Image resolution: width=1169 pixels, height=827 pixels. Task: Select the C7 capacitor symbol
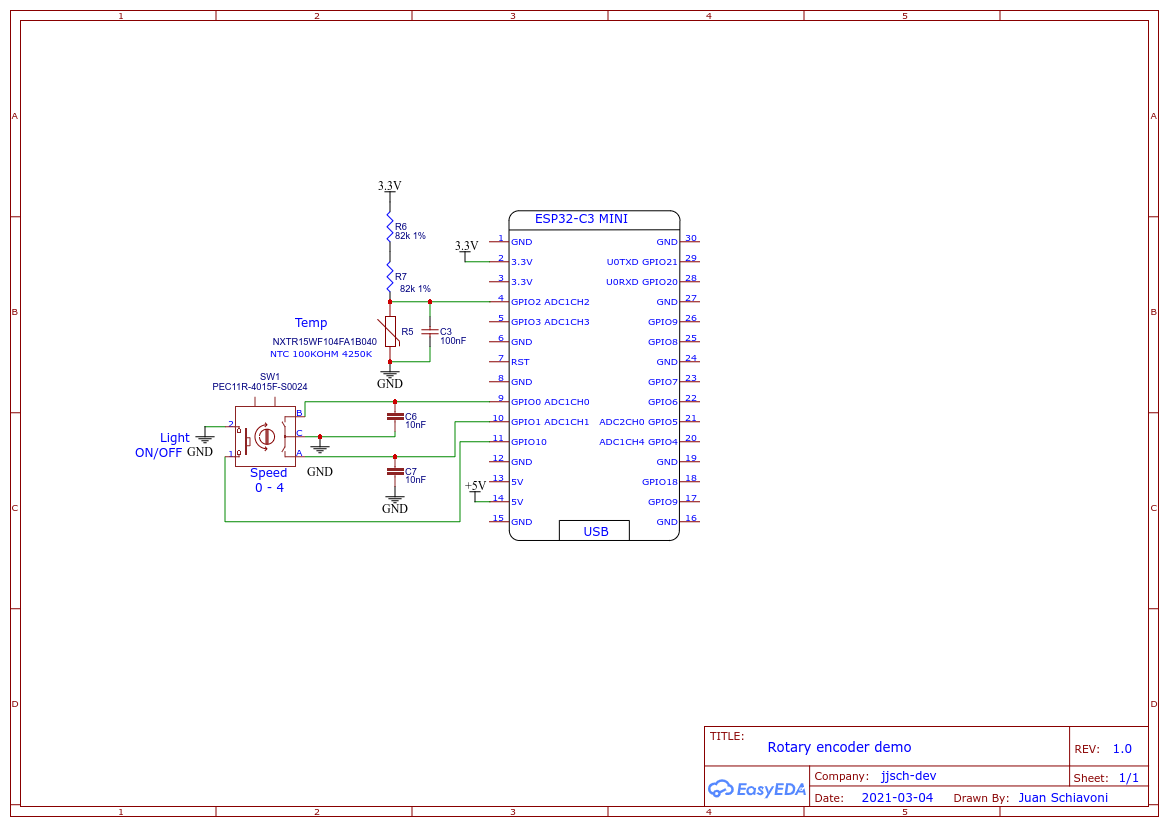395,471
